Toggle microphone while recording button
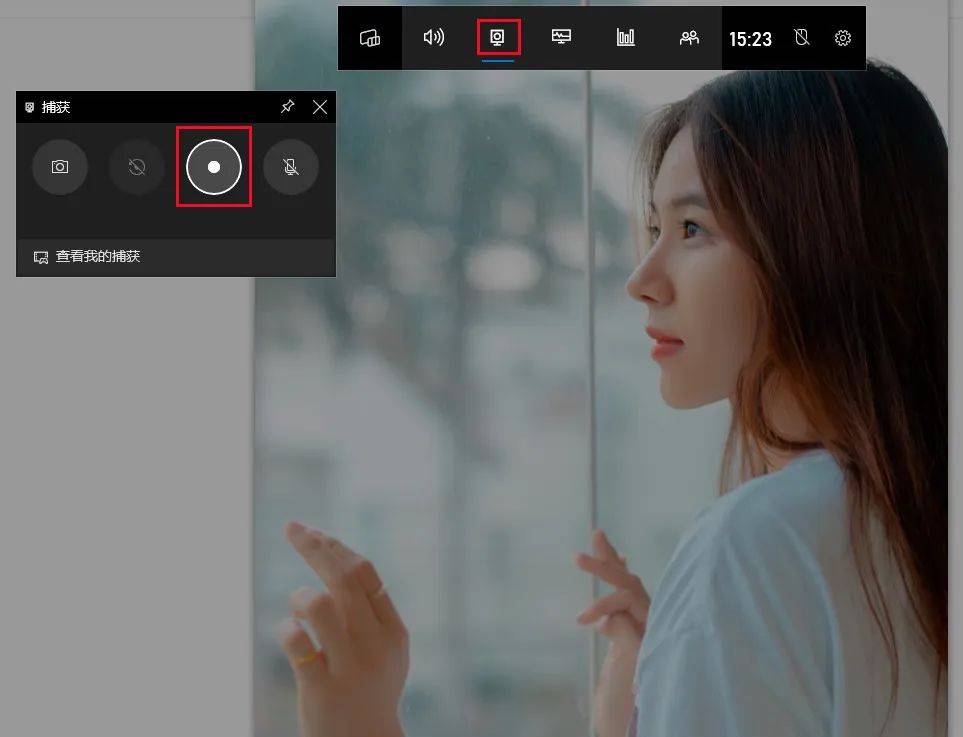Image resolution: width=963 pixels, height=737 pixels. click(x=290, y=166)
